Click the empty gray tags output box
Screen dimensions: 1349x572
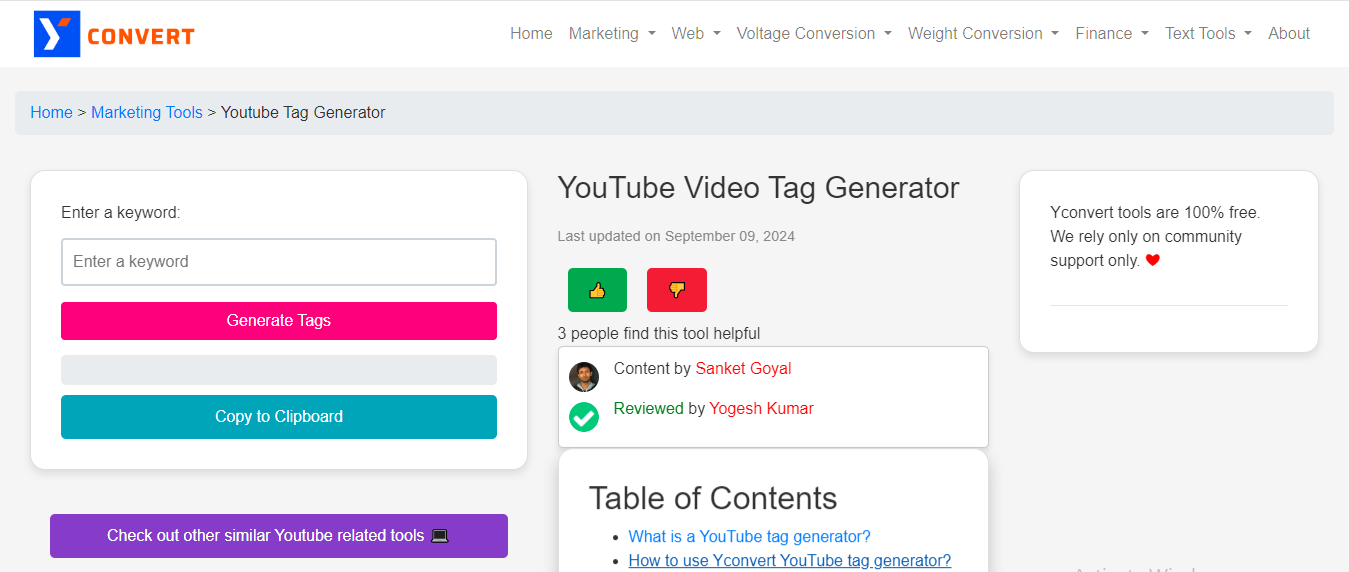[x=279, y=370]
